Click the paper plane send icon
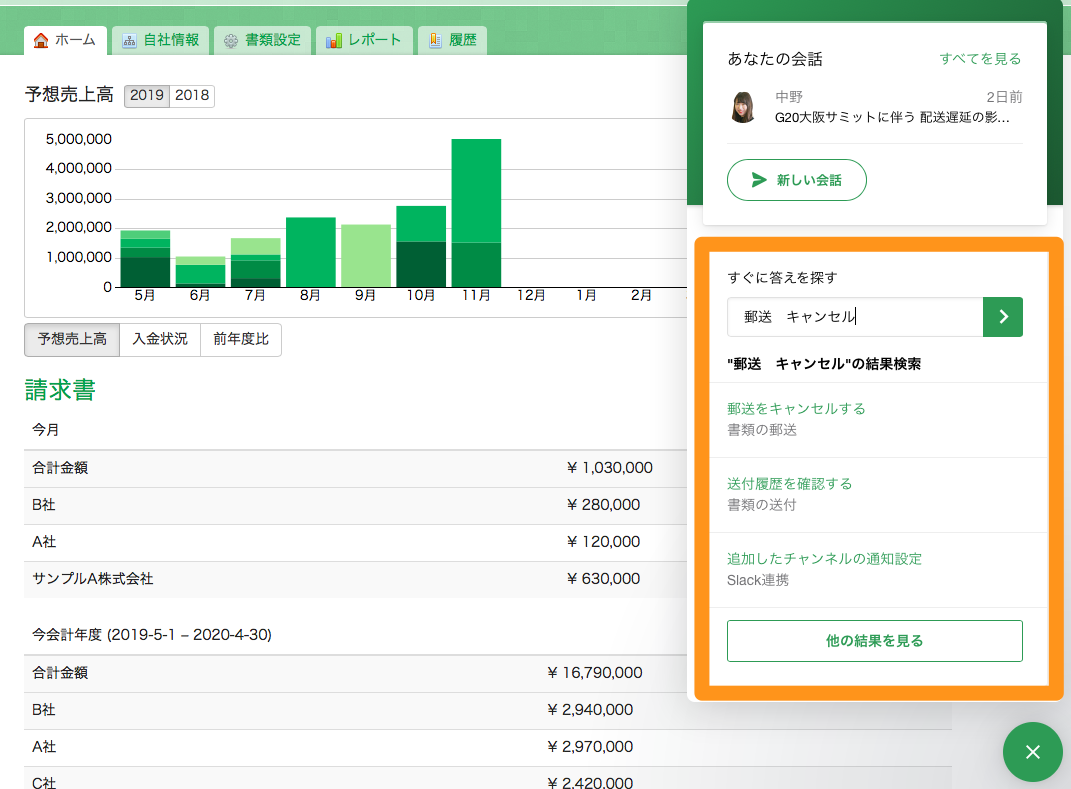 [x=759, y=180]
